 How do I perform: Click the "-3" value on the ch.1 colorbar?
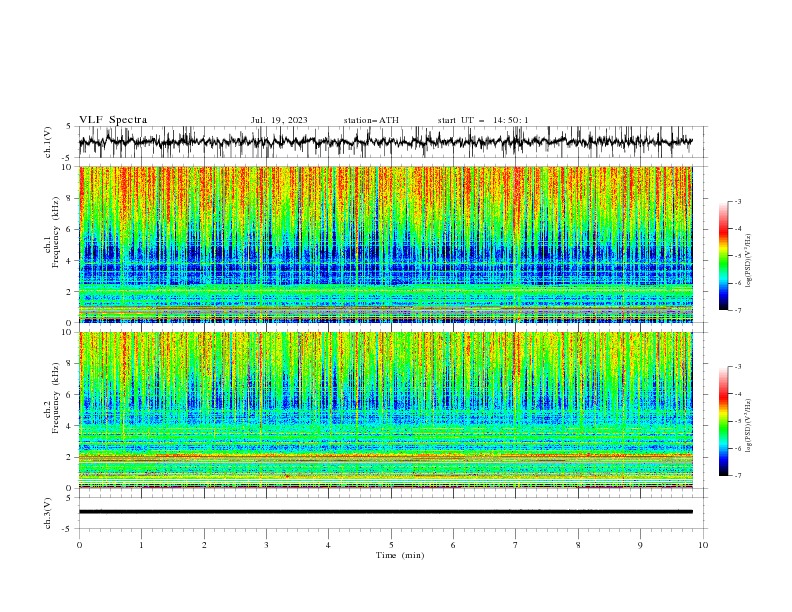pos(738,201)
